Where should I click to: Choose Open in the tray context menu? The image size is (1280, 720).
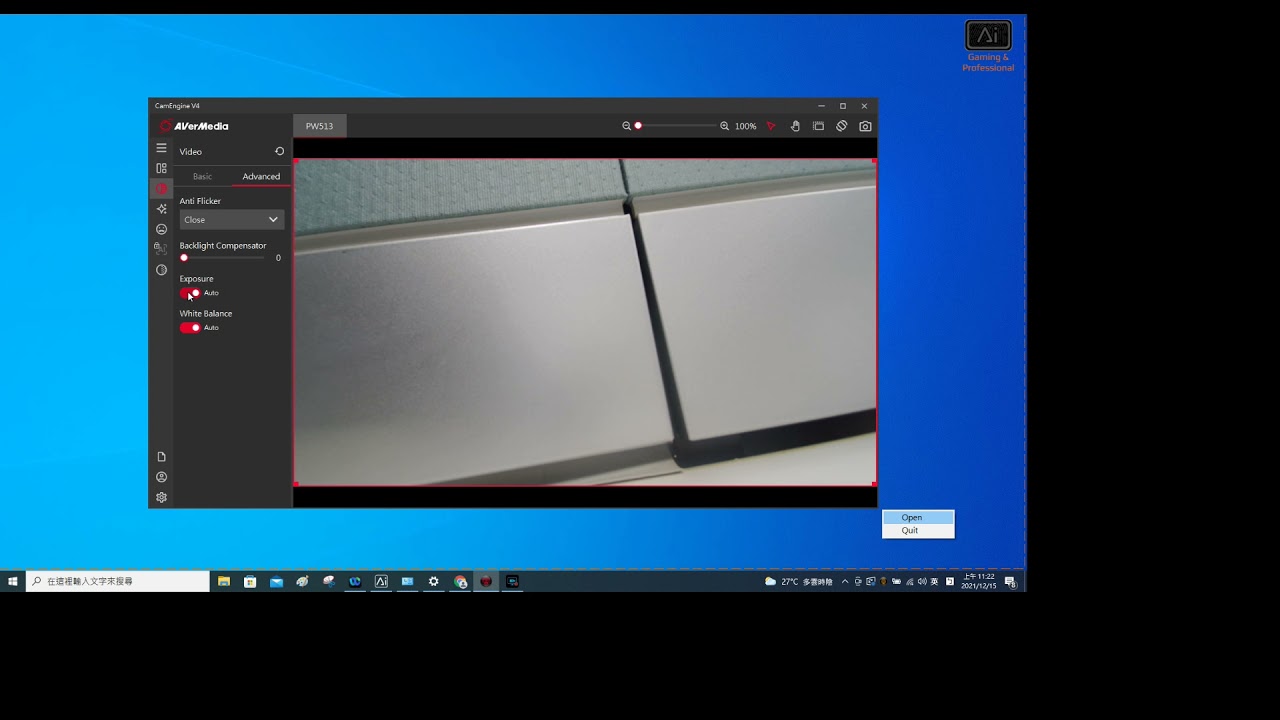click(918, 517)
